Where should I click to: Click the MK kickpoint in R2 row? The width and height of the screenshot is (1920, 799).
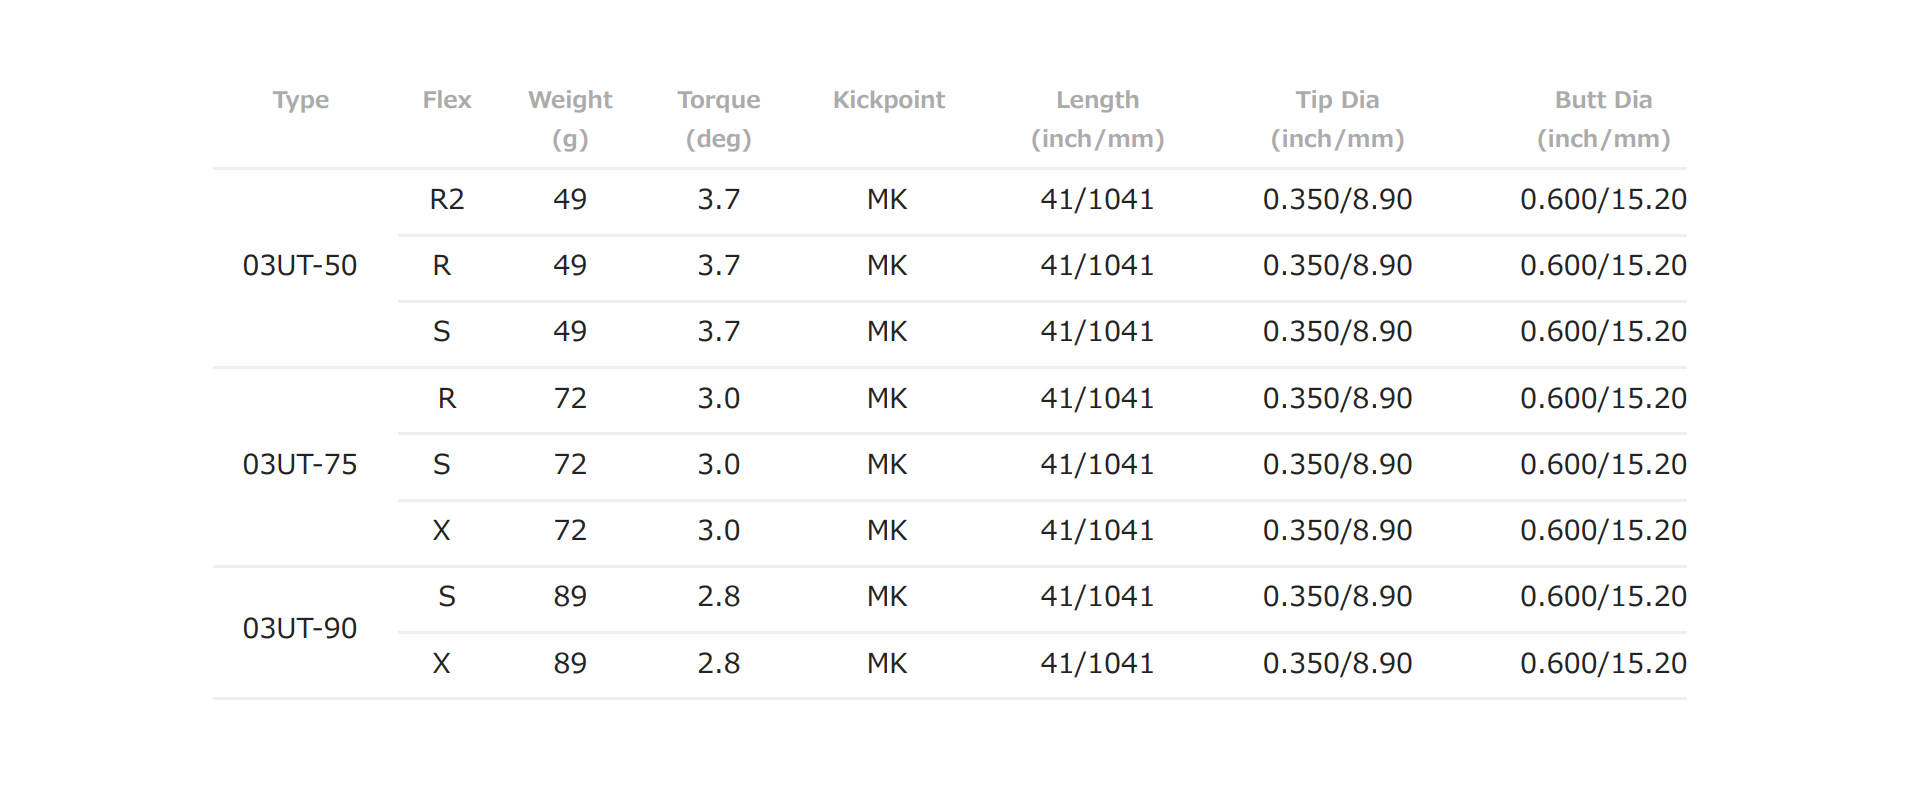887,200
